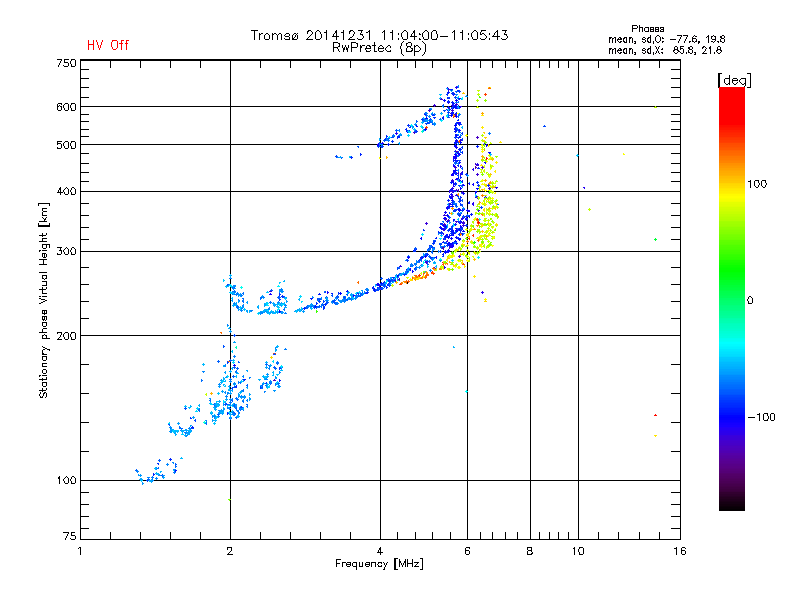
Task: Select the plot title 'Tromsø 20141231 11:04:00-11:05:43'
Action: [379, 35]
